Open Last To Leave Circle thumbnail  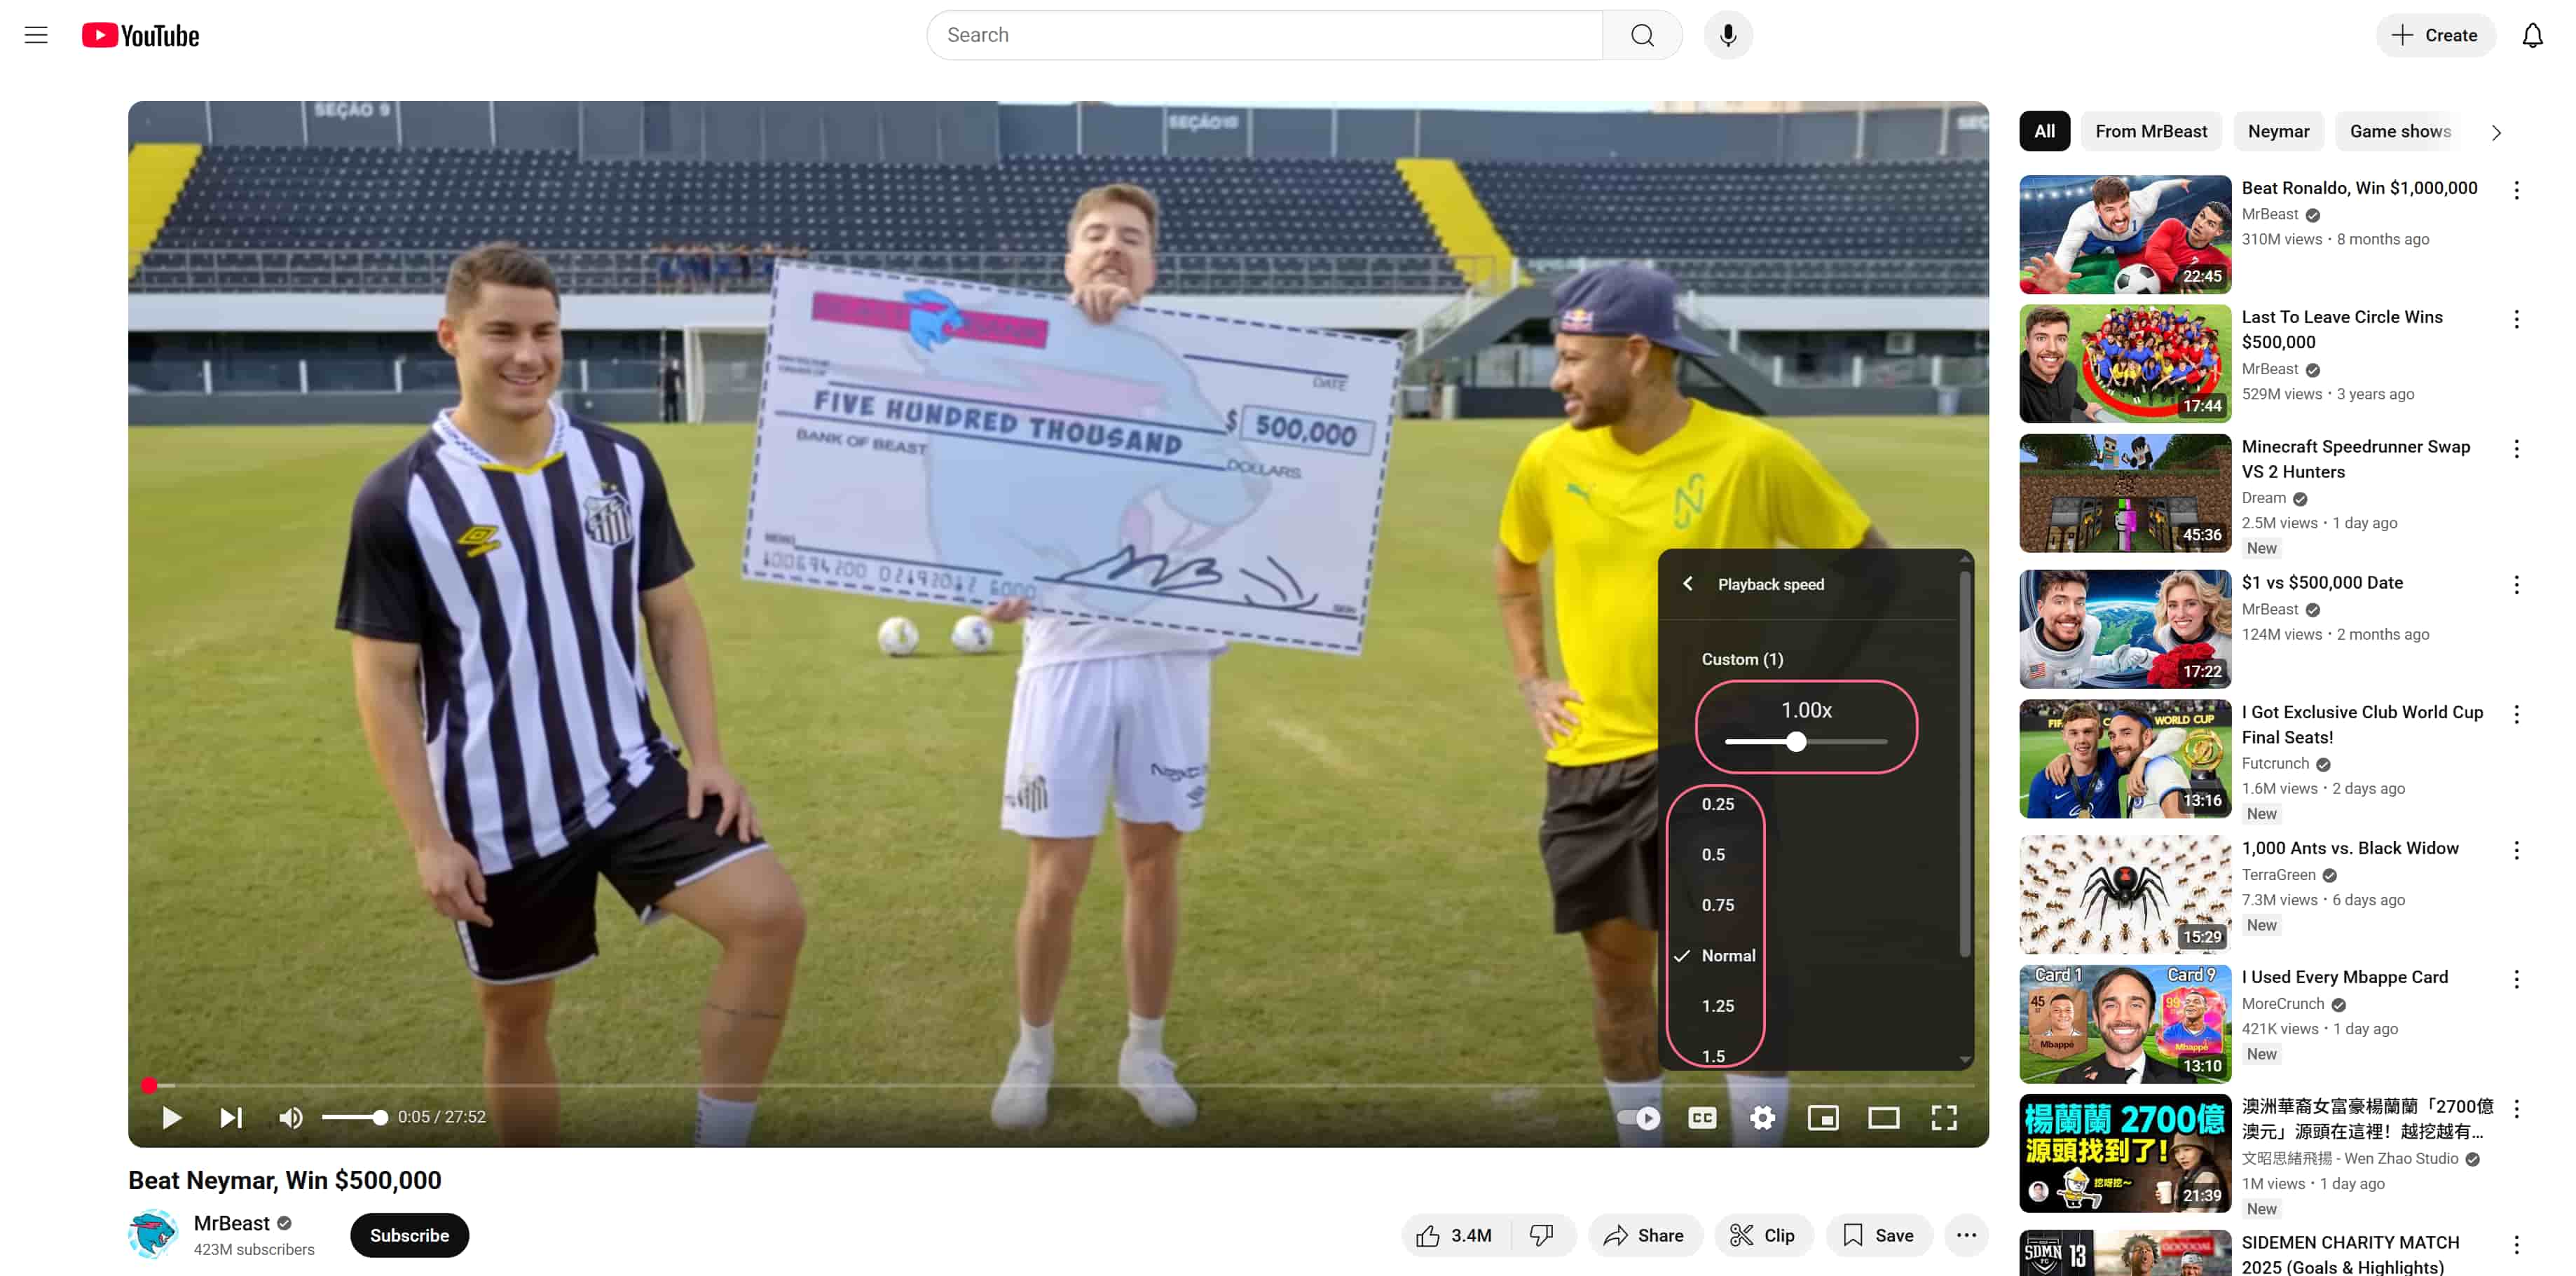pyautogui.click(x=2125, y=364)
